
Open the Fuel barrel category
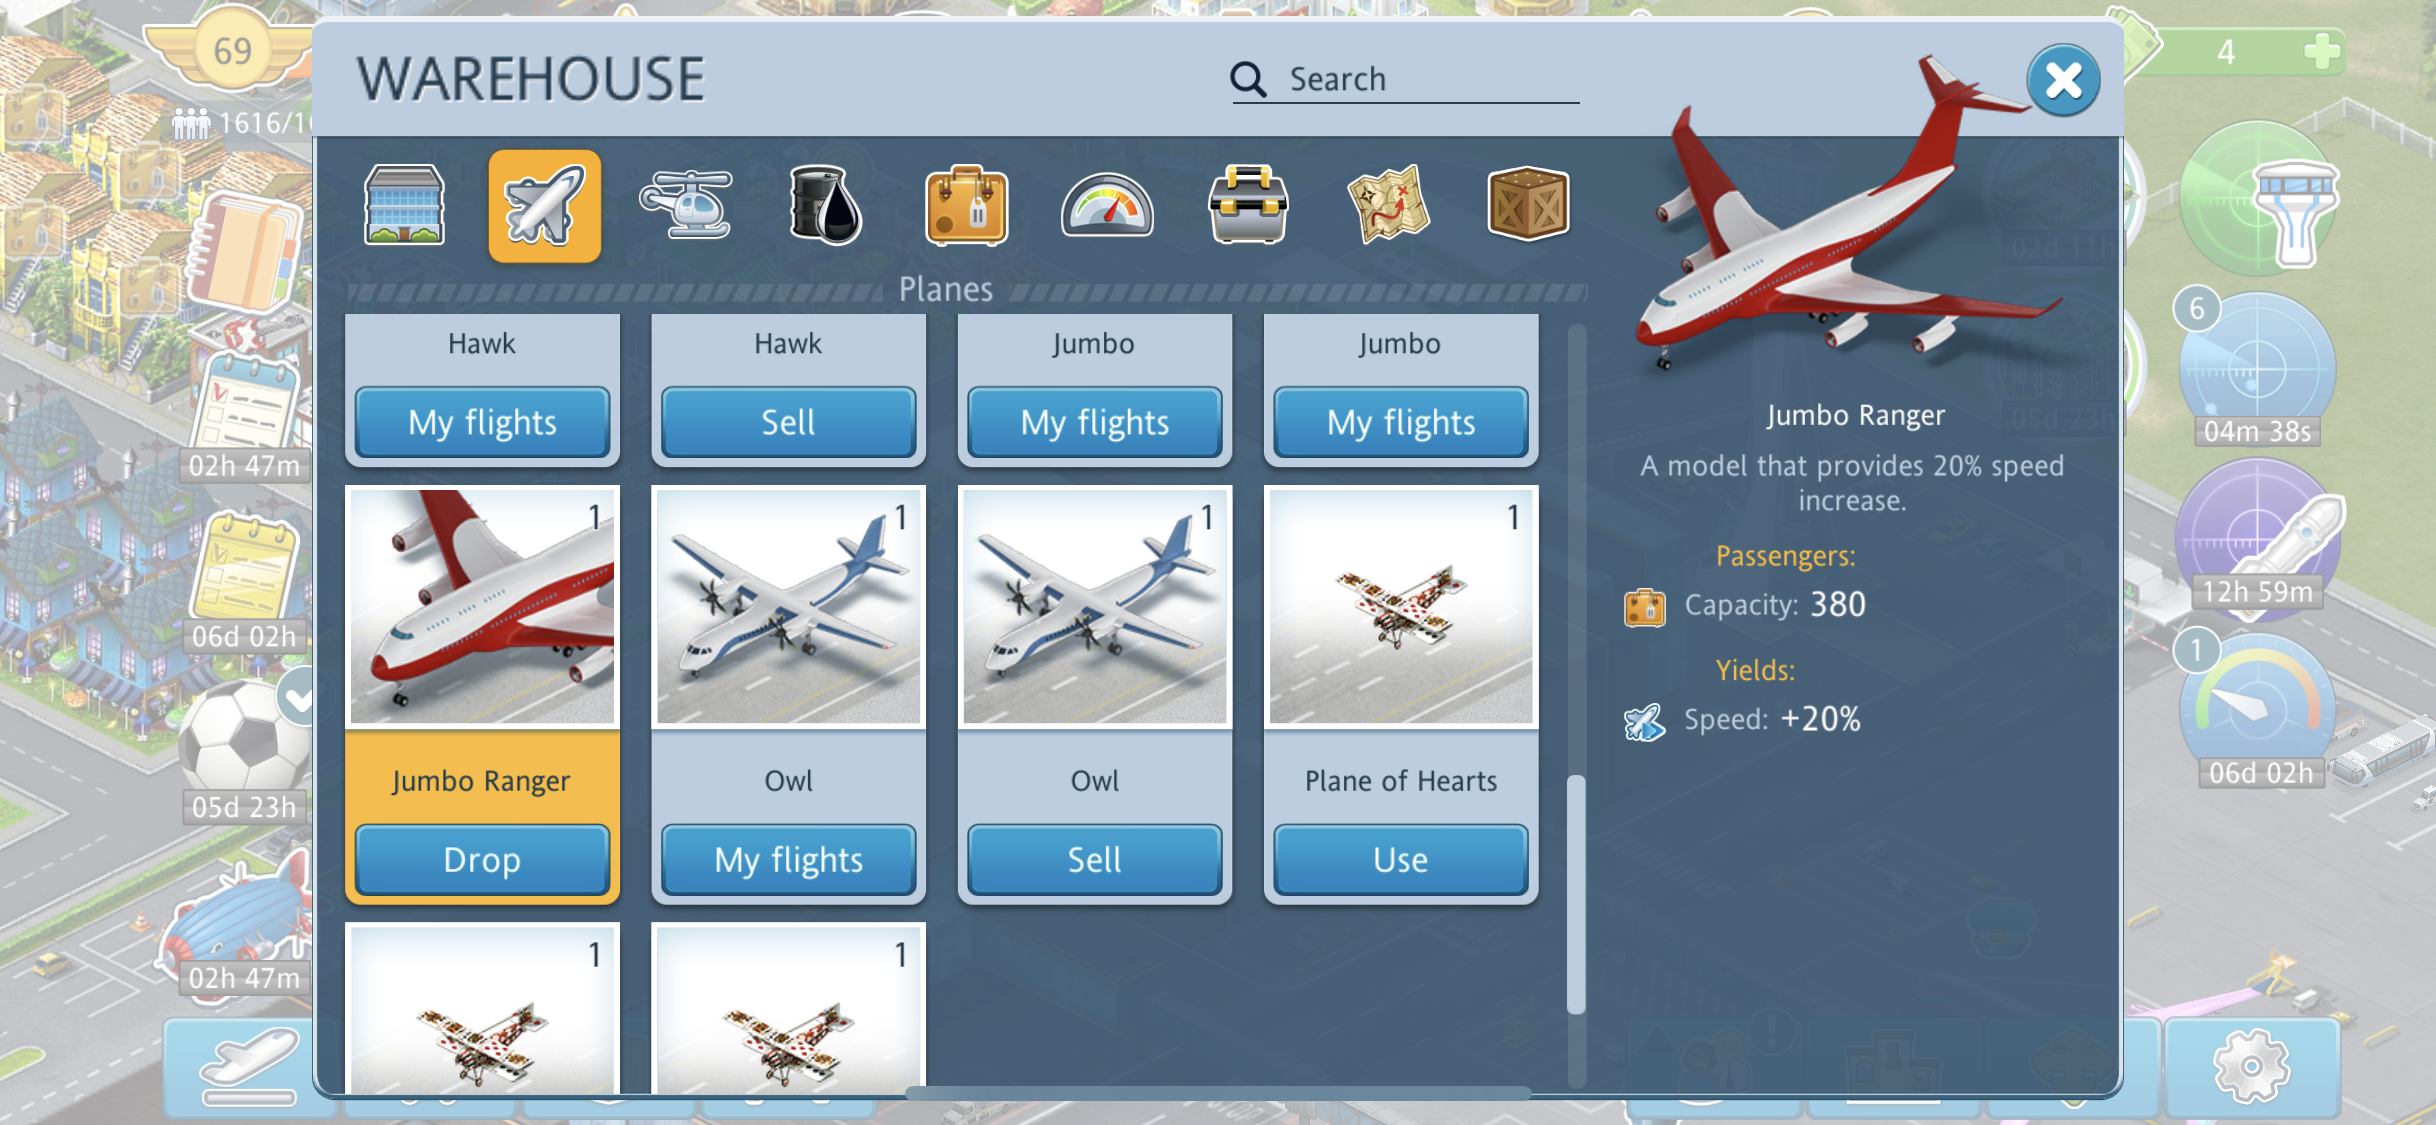pyautogui.click(x=826, y=205)
